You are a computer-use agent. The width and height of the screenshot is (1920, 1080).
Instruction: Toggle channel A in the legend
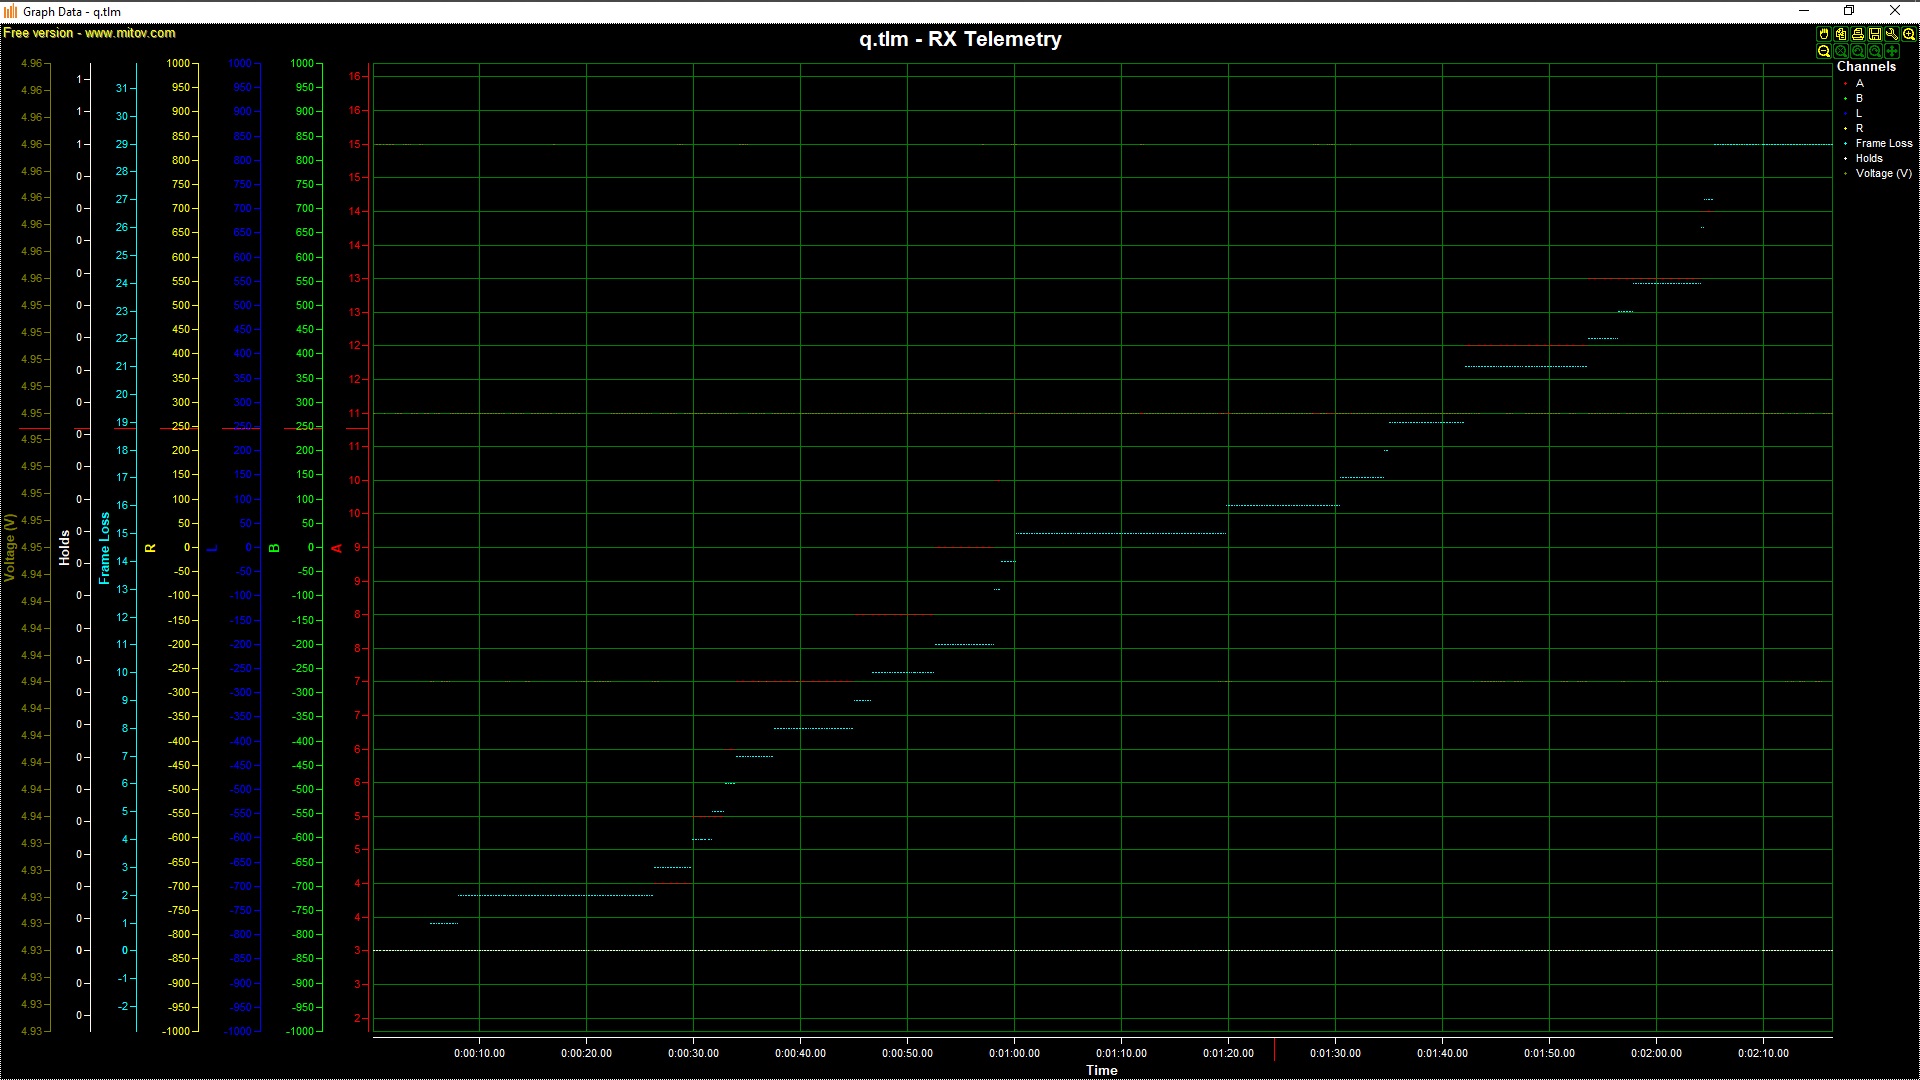(1859, 83)
